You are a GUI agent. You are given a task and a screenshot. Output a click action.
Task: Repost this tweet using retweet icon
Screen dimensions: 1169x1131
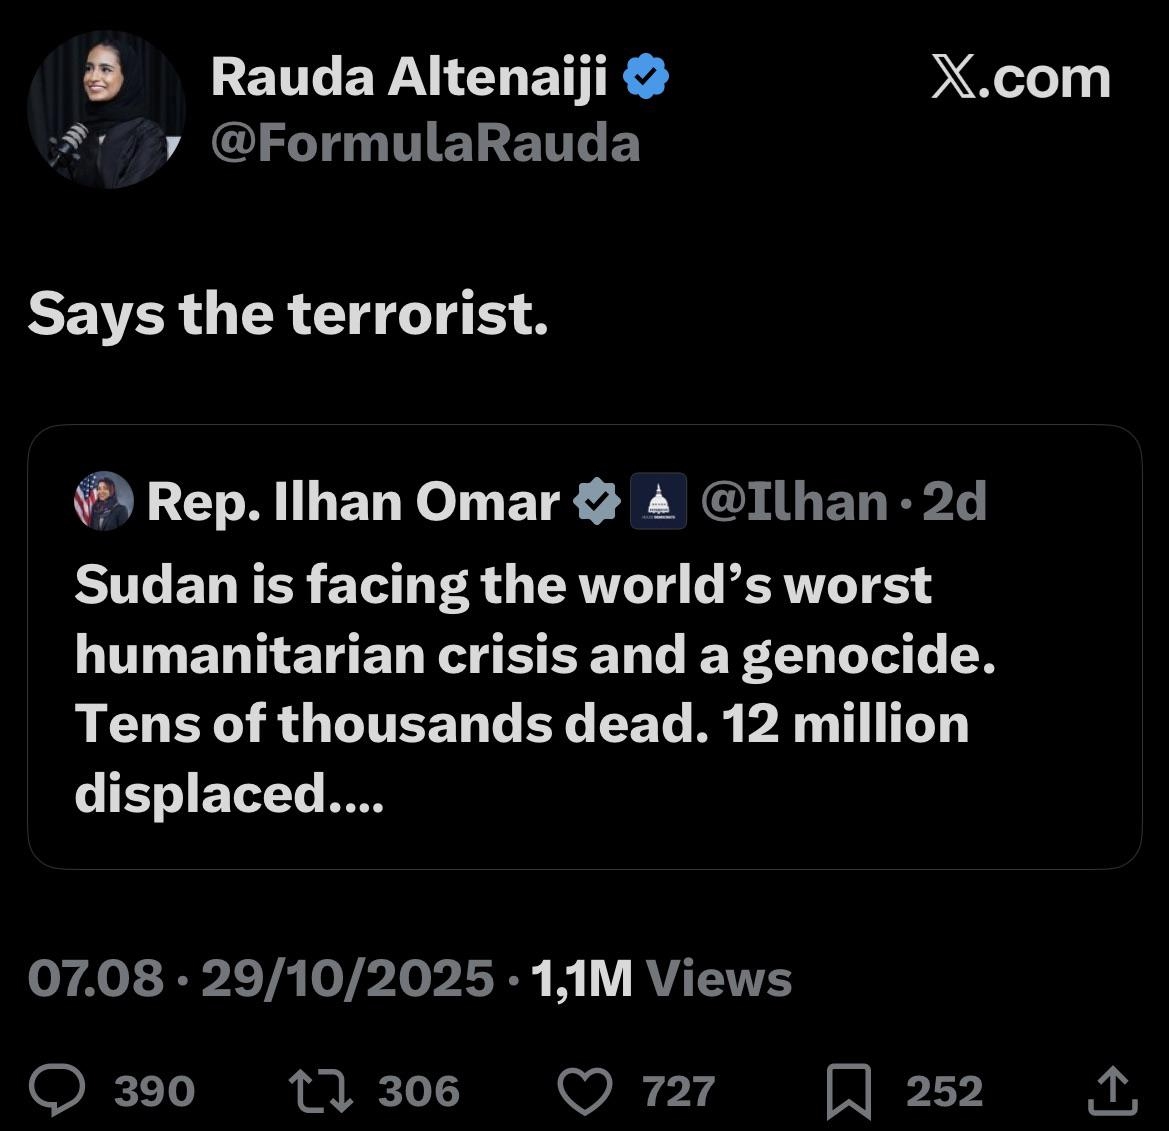(x=320, y=1091)
